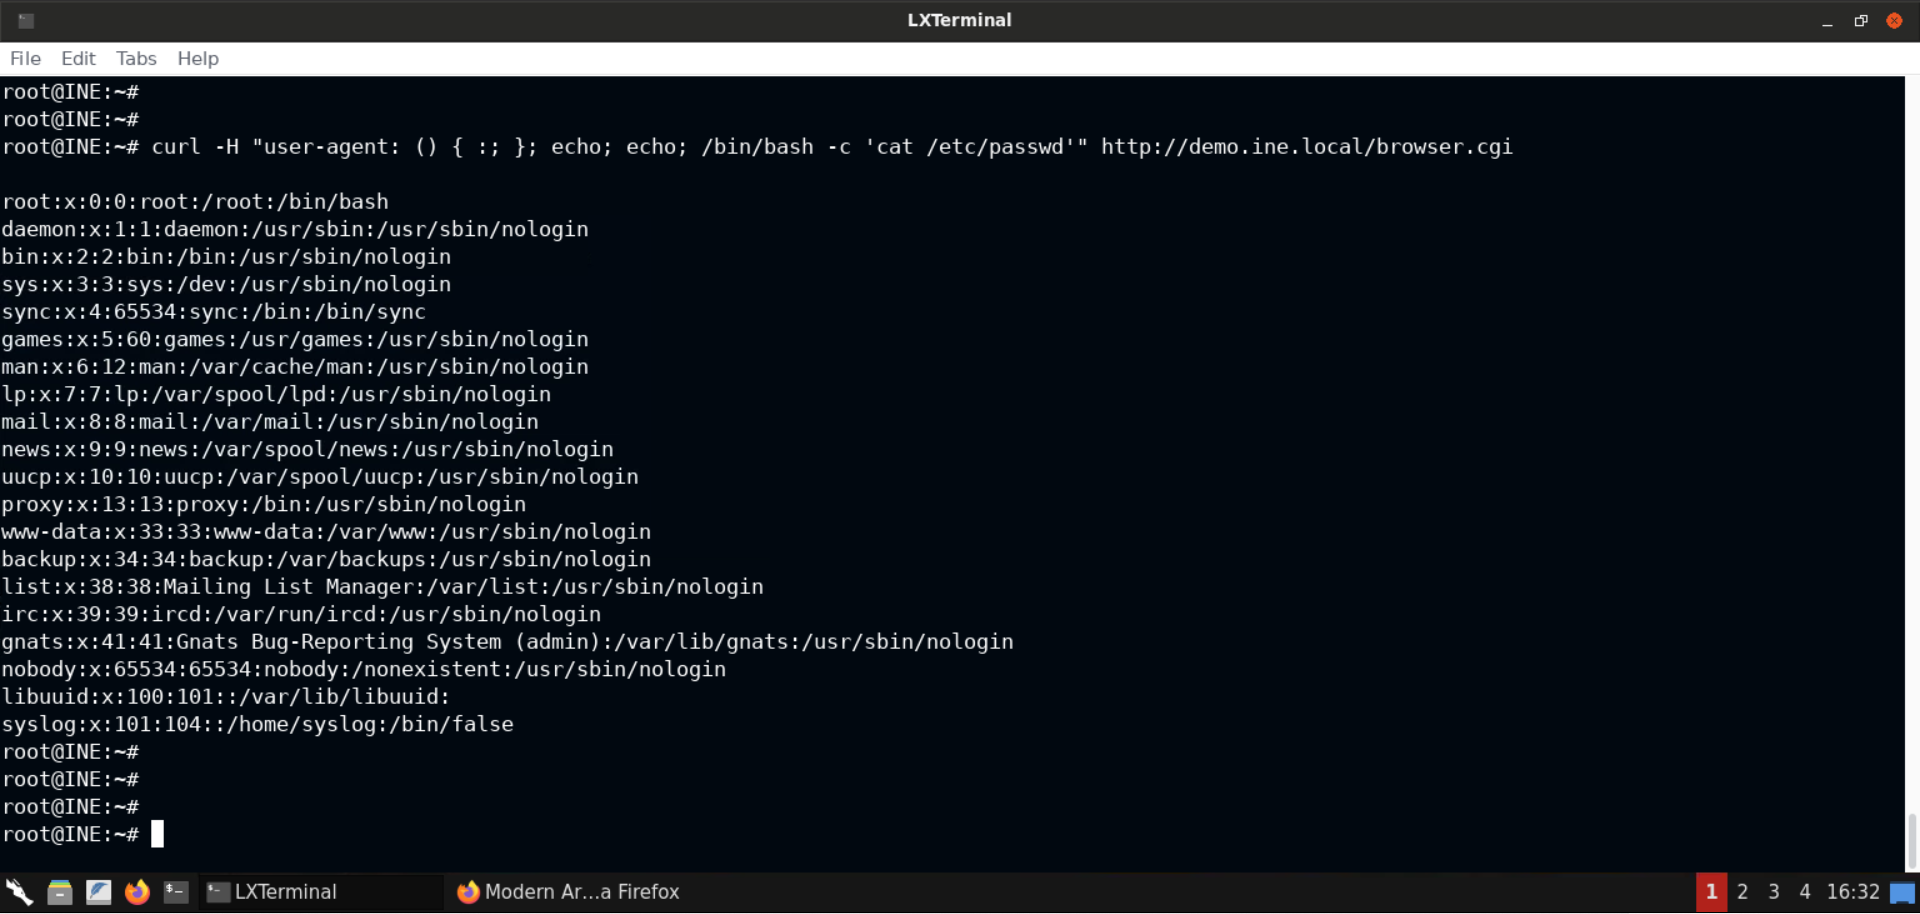The height and width of the screenshot is (914, 1920).
Task: Restore down the LXTerminal window
Action: coord(1861,21)
